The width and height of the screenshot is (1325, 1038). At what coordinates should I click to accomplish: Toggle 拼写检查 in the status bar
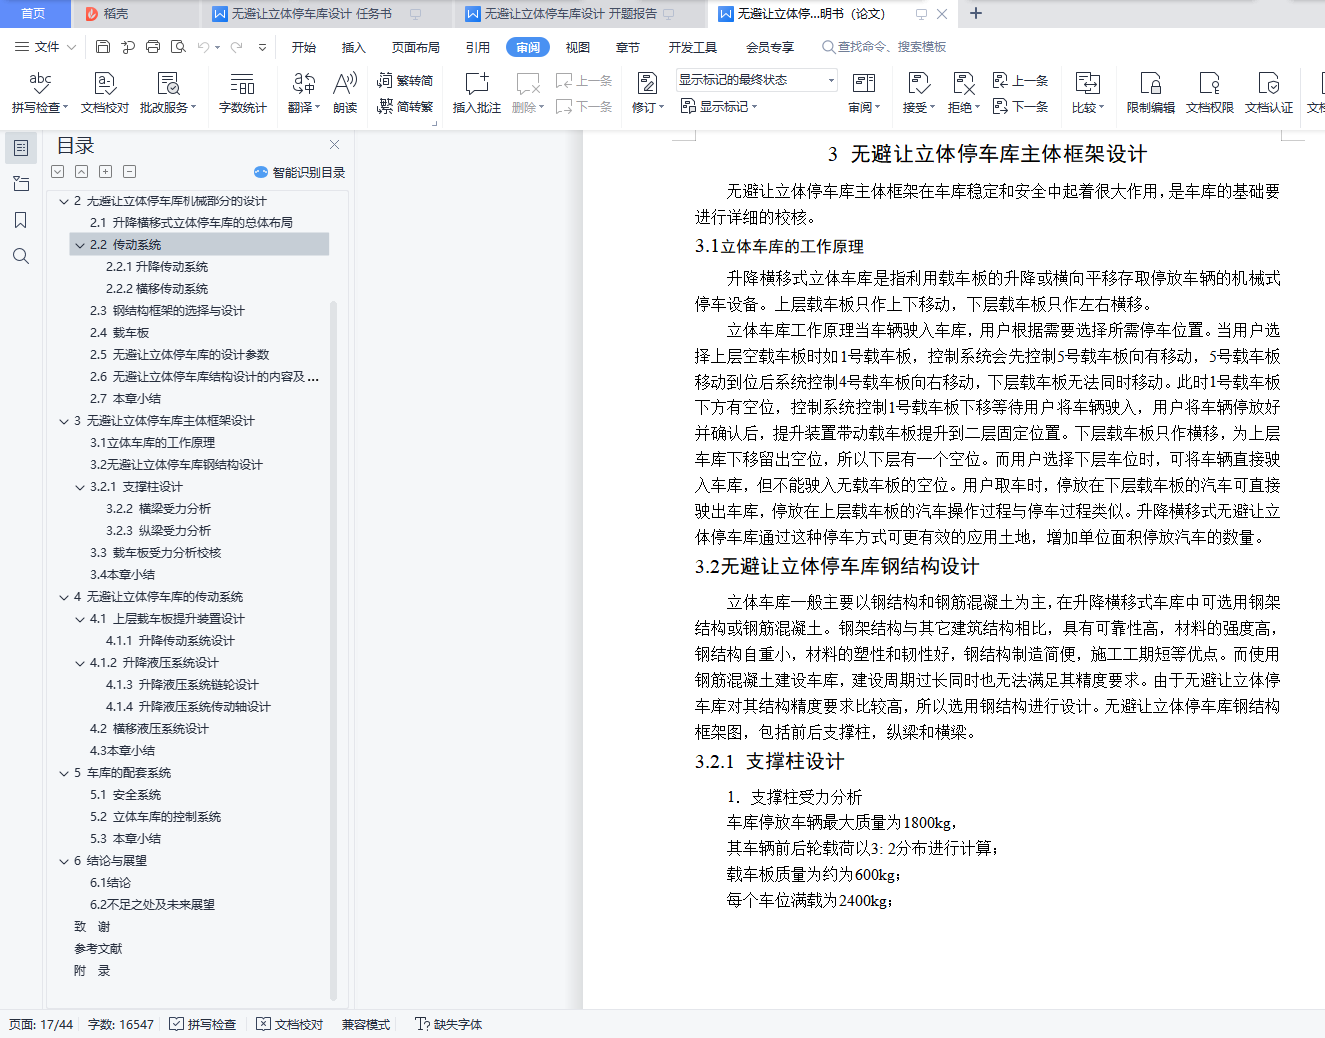[x=203, y=1024]
